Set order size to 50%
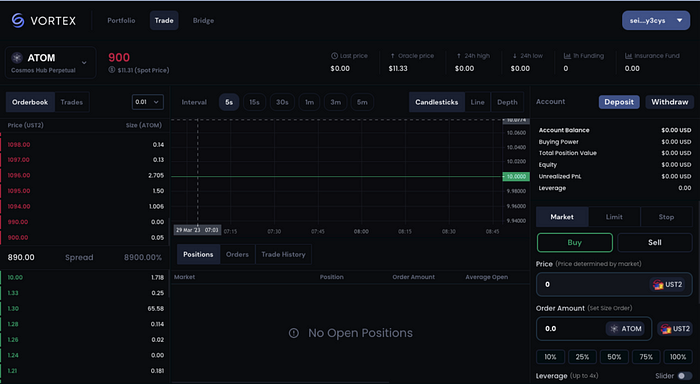The height and width of the screenshot is (384, 700). pyautogui.click(x=614, y=357)
